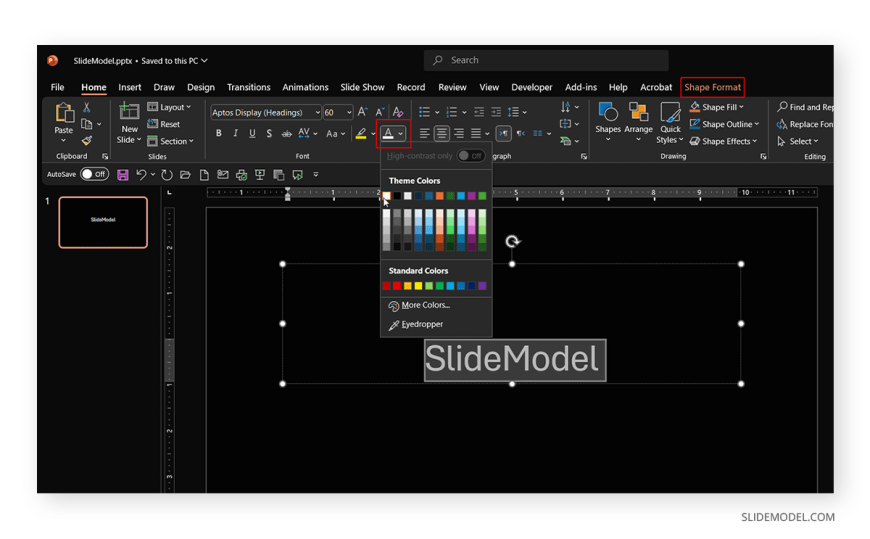Clear all formatting with the eraser A icon

pos(398,112)
